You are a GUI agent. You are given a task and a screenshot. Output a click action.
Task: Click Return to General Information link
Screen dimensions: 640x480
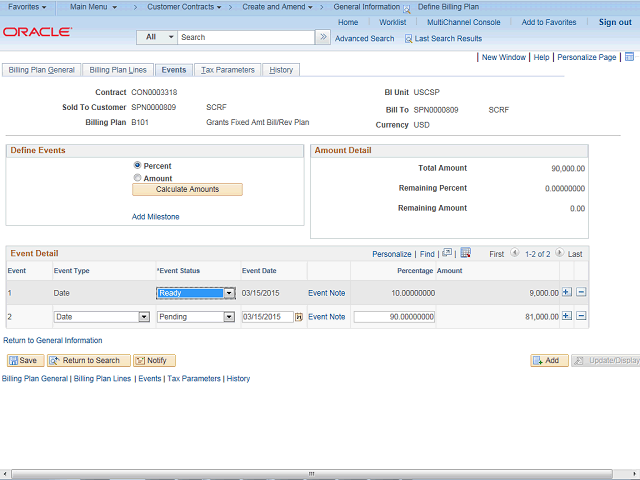[53, 340]
